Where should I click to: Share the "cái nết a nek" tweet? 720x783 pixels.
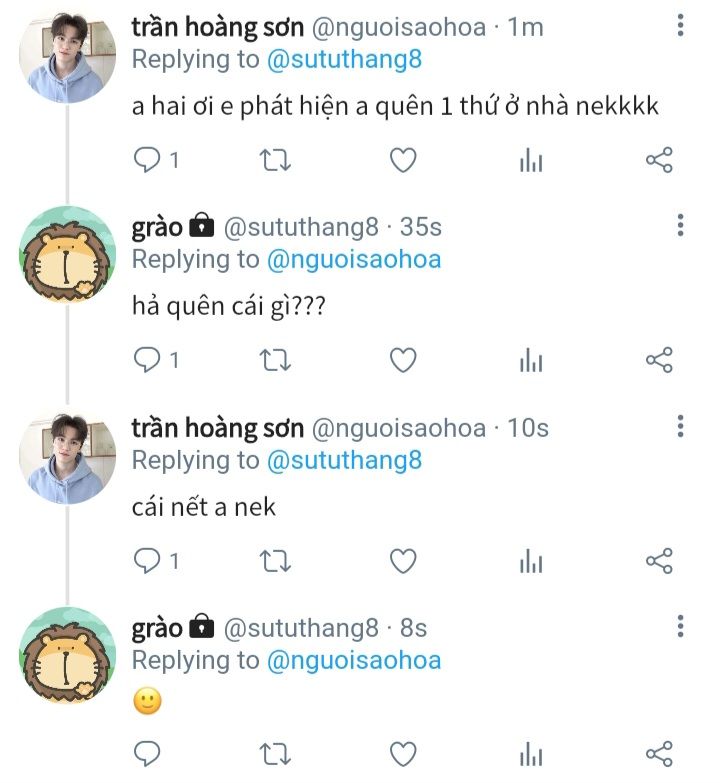click(x=659, y=561)
